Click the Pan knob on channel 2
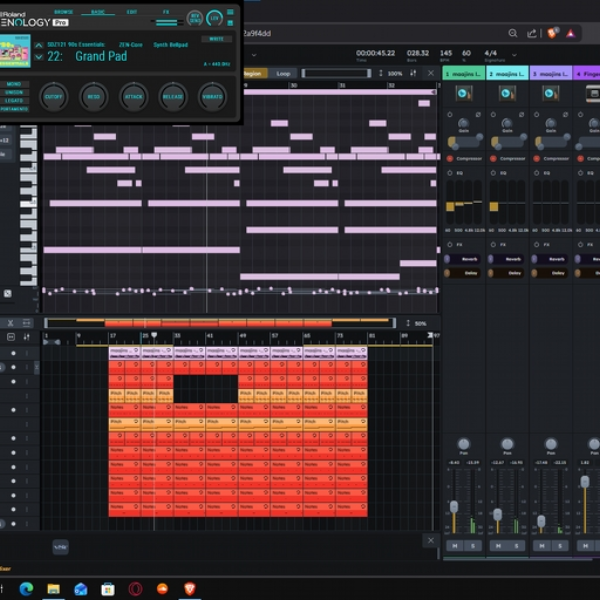 507,444
